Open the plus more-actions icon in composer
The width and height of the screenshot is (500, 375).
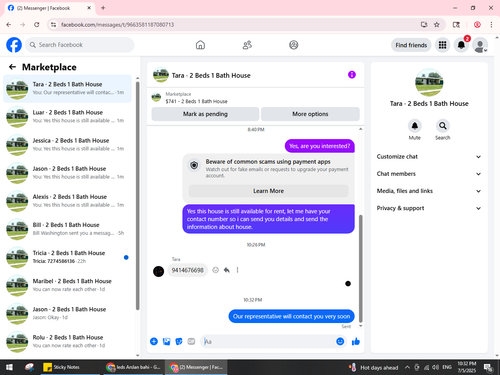pos(154,341)
